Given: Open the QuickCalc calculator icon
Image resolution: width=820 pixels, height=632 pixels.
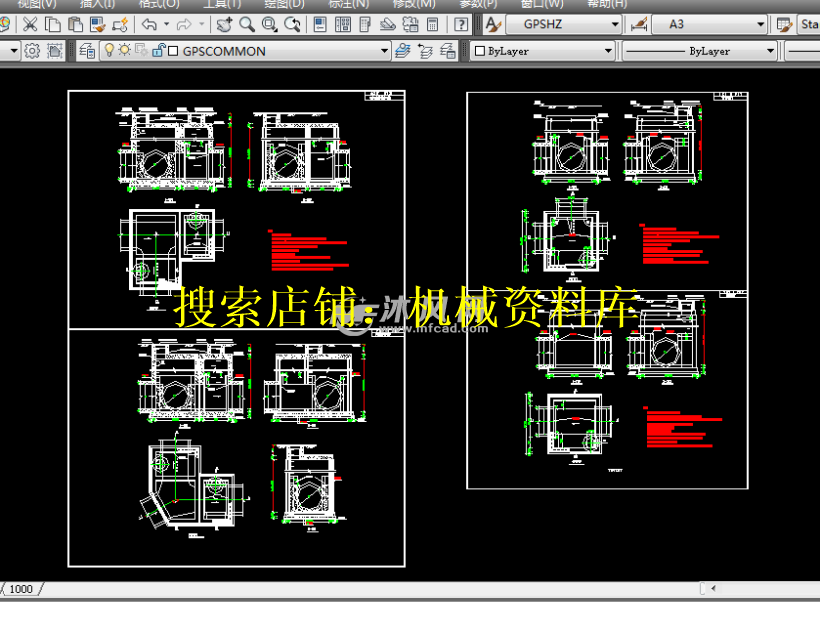Looking at the screenshot, I should 432,24.
